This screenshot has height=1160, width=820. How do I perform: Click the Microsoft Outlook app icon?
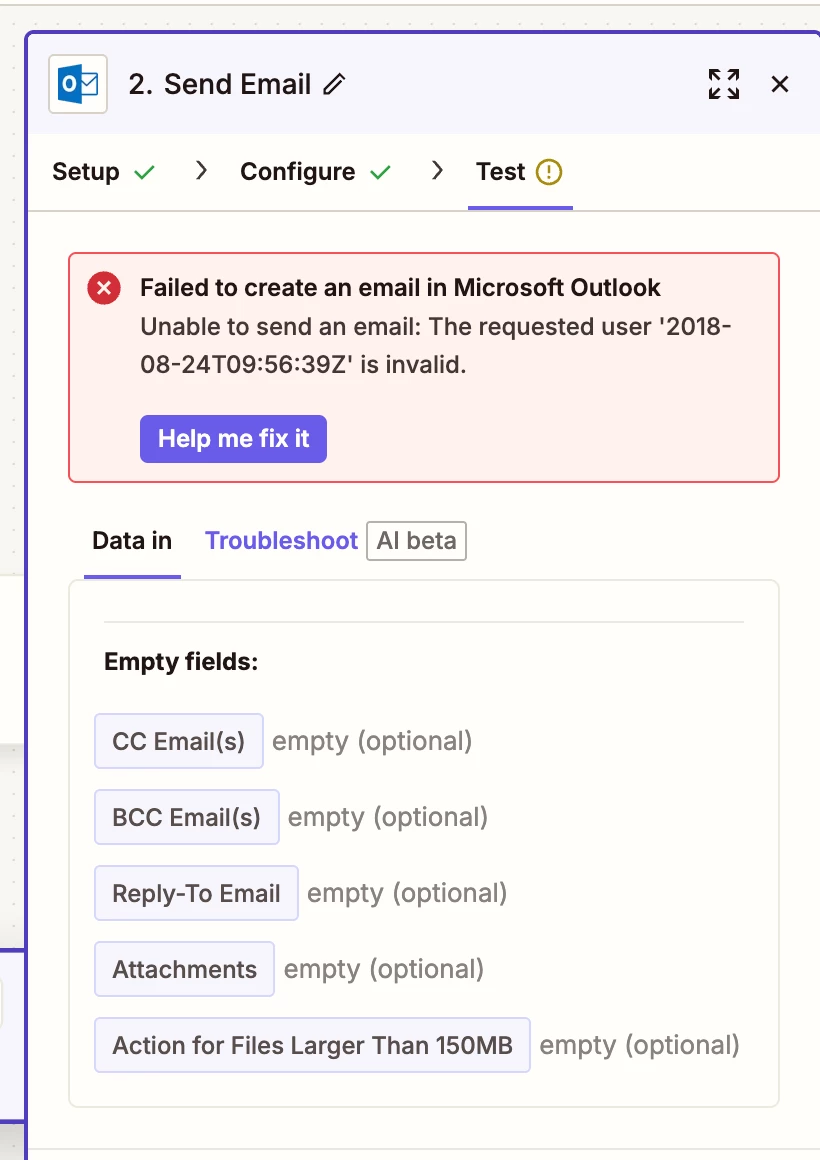pyautogui.click(x=78, y=84)
